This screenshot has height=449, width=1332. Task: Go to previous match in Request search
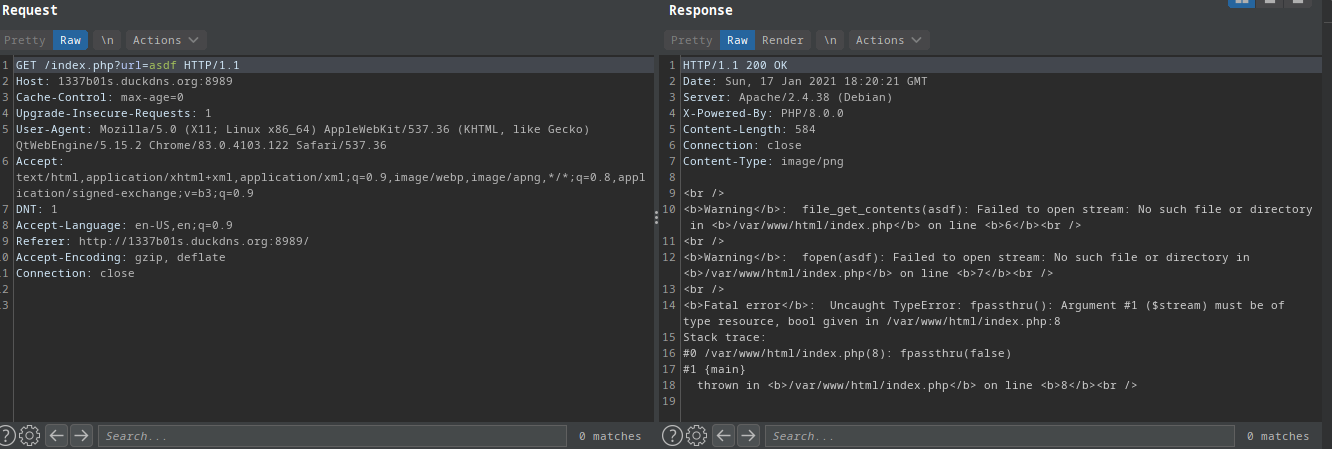tap(57, 435)
